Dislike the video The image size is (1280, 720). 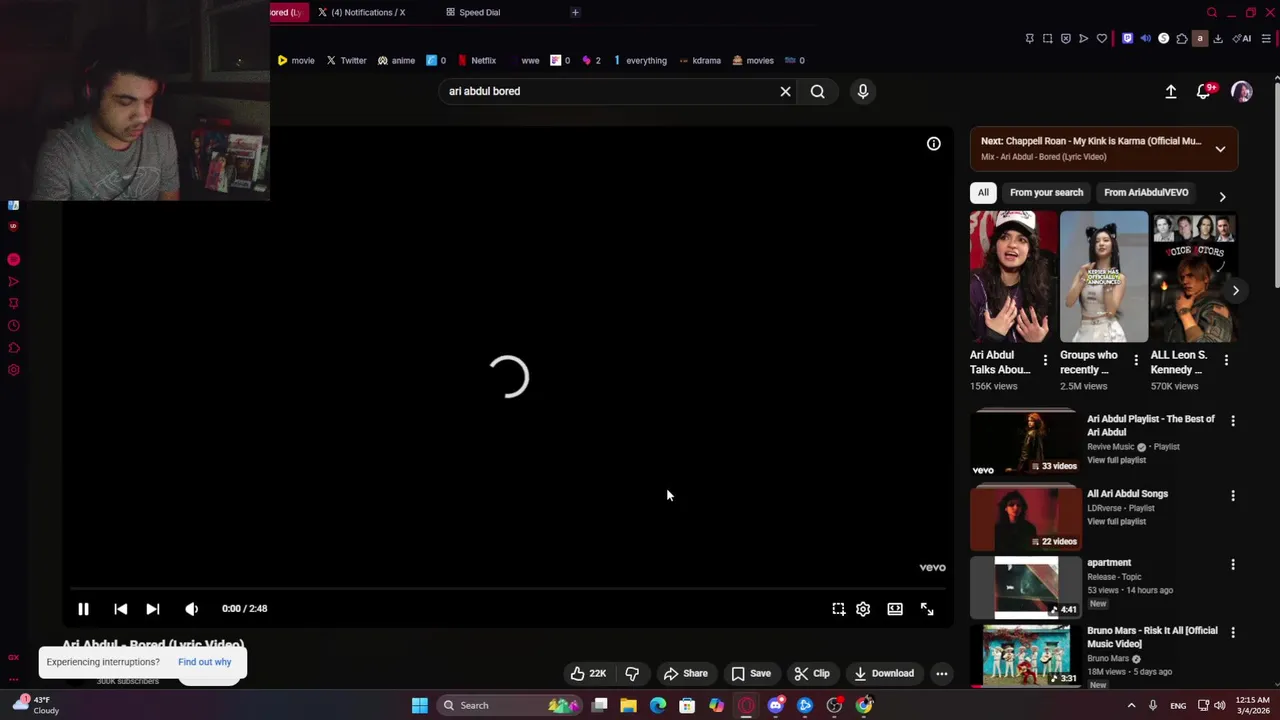pos(632,673)
